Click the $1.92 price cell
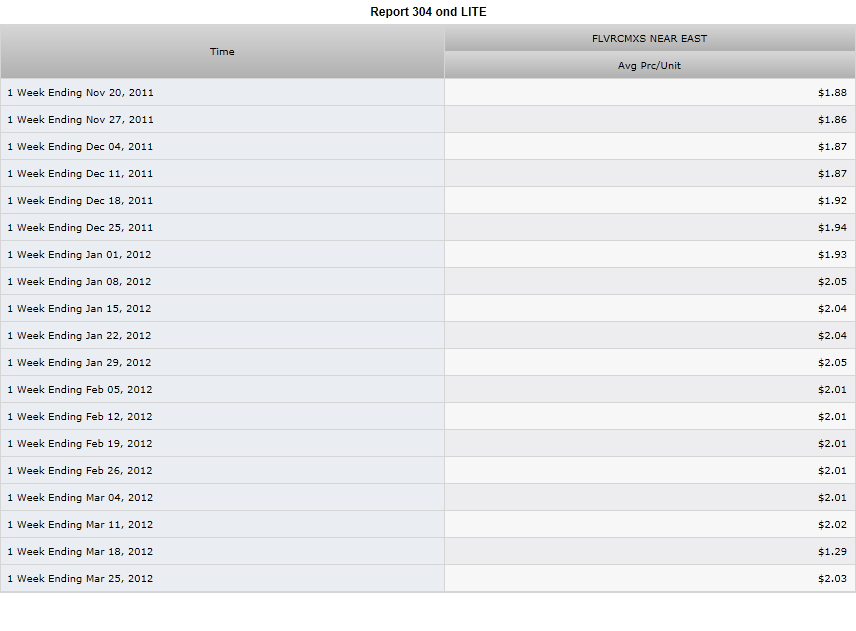This screenshot has width=856, height=631. (x=650, y=200)
